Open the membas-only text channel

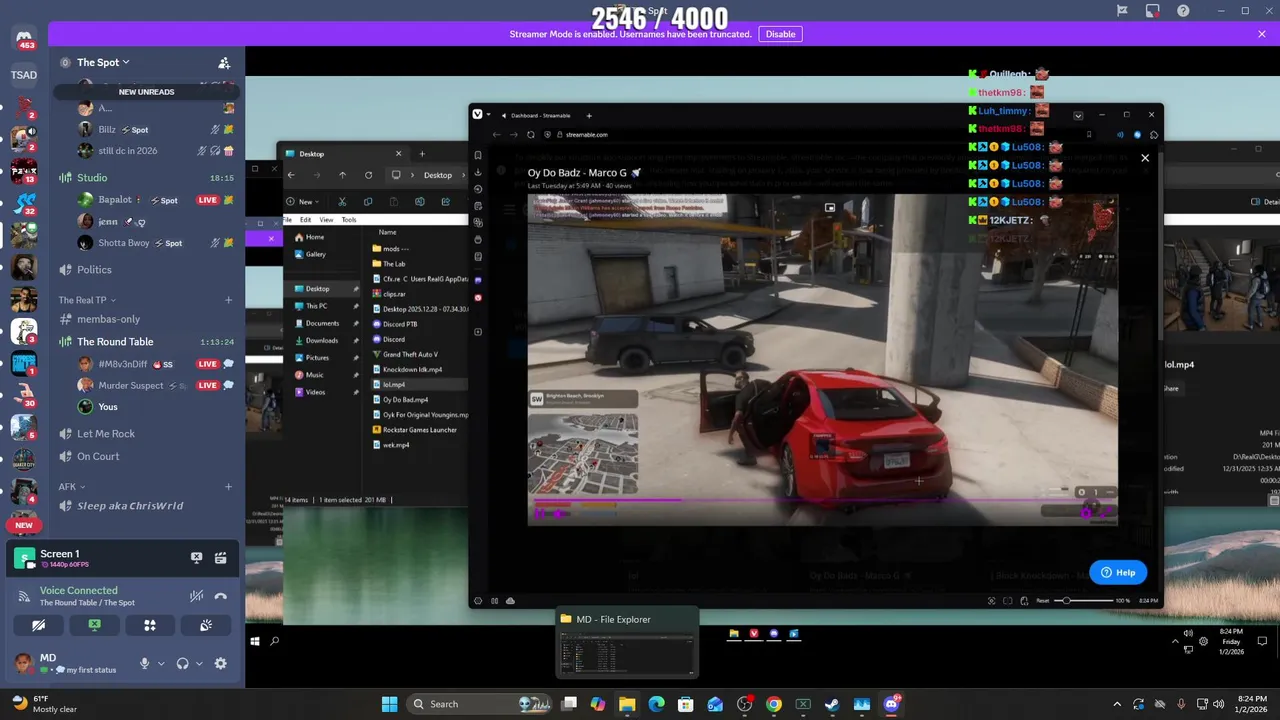pyautogui.click(x=146, y=319)
